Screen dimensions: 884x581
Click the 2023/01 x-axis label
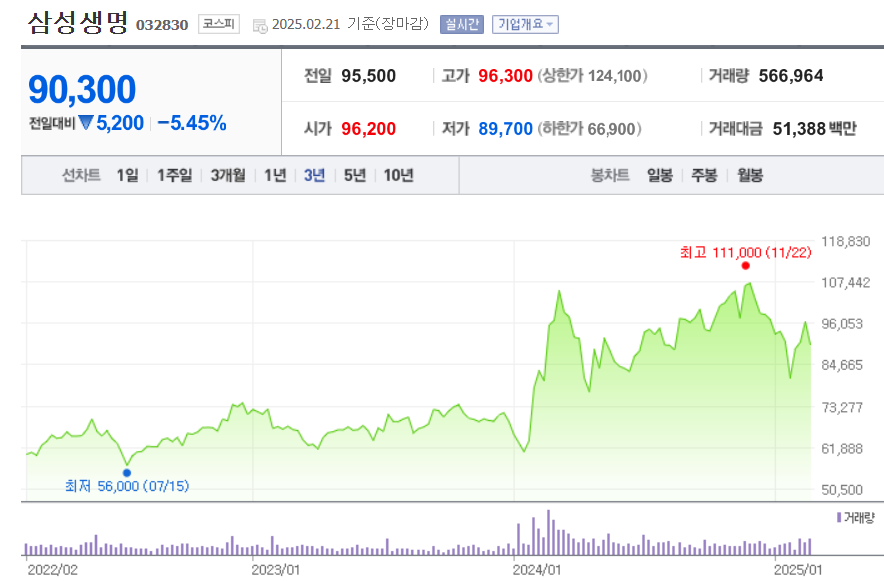point(275,570)
